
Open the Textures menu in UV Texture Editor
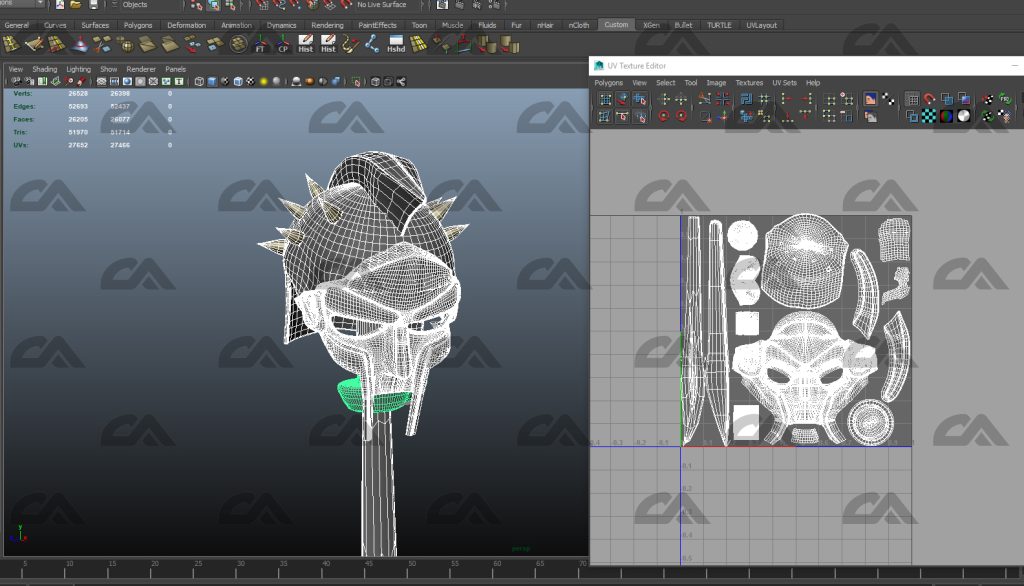(x=751, y=83)
